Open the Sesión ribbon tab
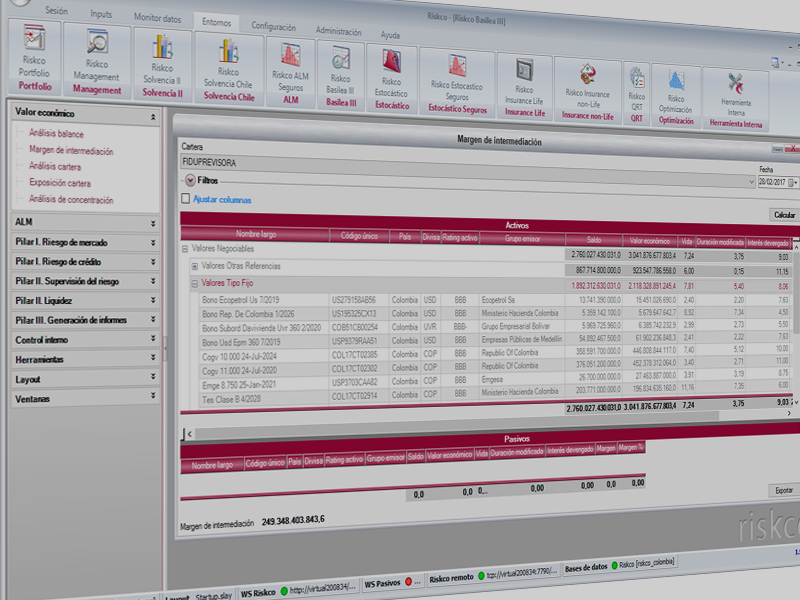 click(x=56, y=10)
